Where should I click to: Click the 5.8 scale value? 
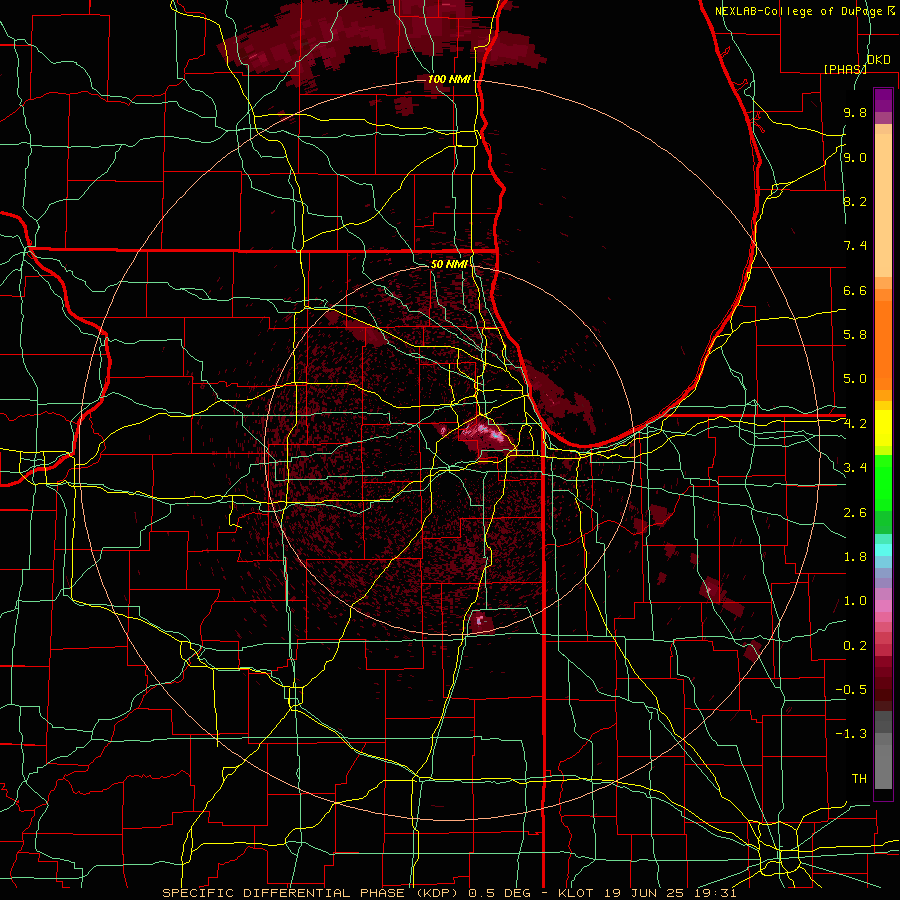click(x=855, y=335)
